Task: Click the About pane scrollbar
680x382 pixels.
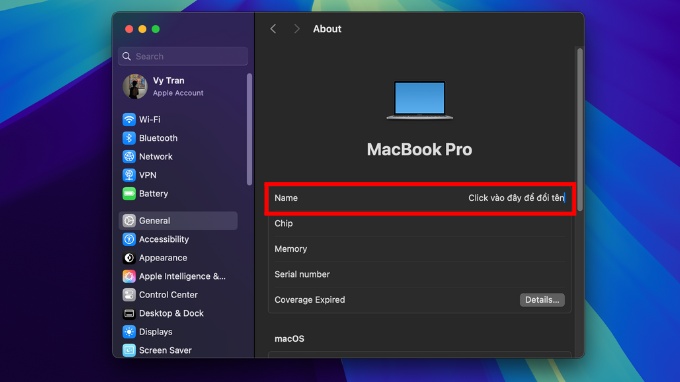Action: (580, 129)
